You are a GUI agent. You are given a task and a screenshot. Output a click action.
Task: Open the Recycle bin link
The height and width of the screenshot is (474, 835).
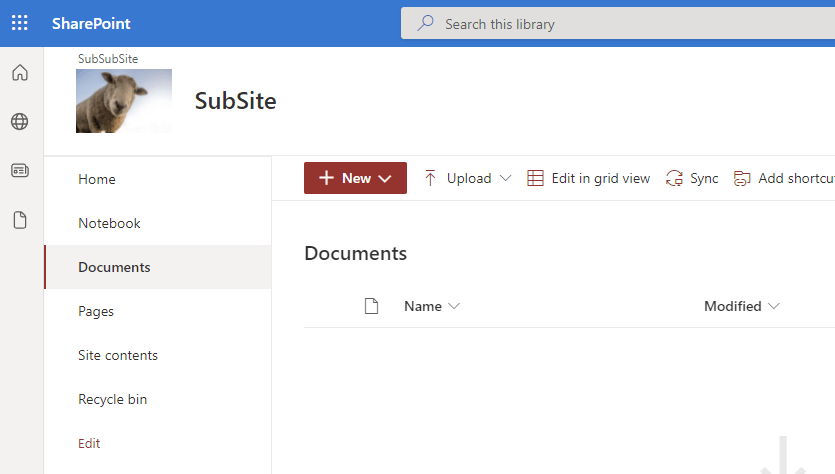(112, 399)
